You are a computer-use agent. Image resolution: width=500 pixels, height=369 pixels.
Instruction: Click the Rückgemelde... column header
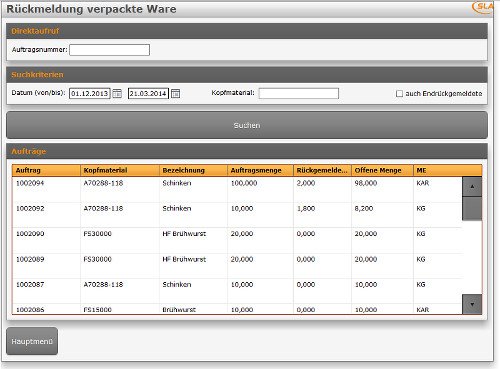[322, 170]
